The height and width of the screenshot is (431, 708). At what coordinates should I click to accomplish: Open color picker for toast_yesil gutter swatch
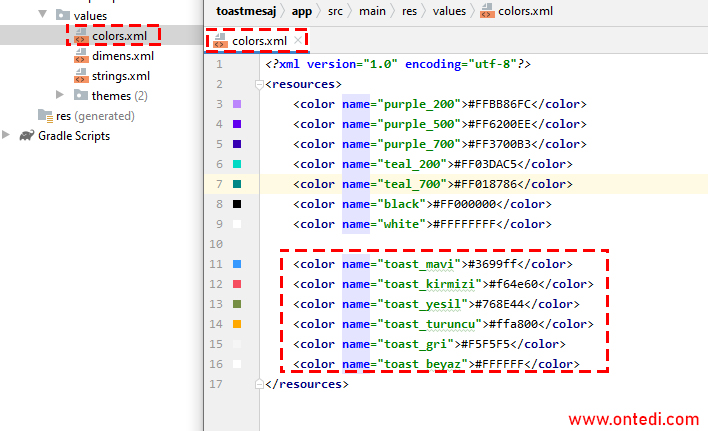(x=237, y=304)
